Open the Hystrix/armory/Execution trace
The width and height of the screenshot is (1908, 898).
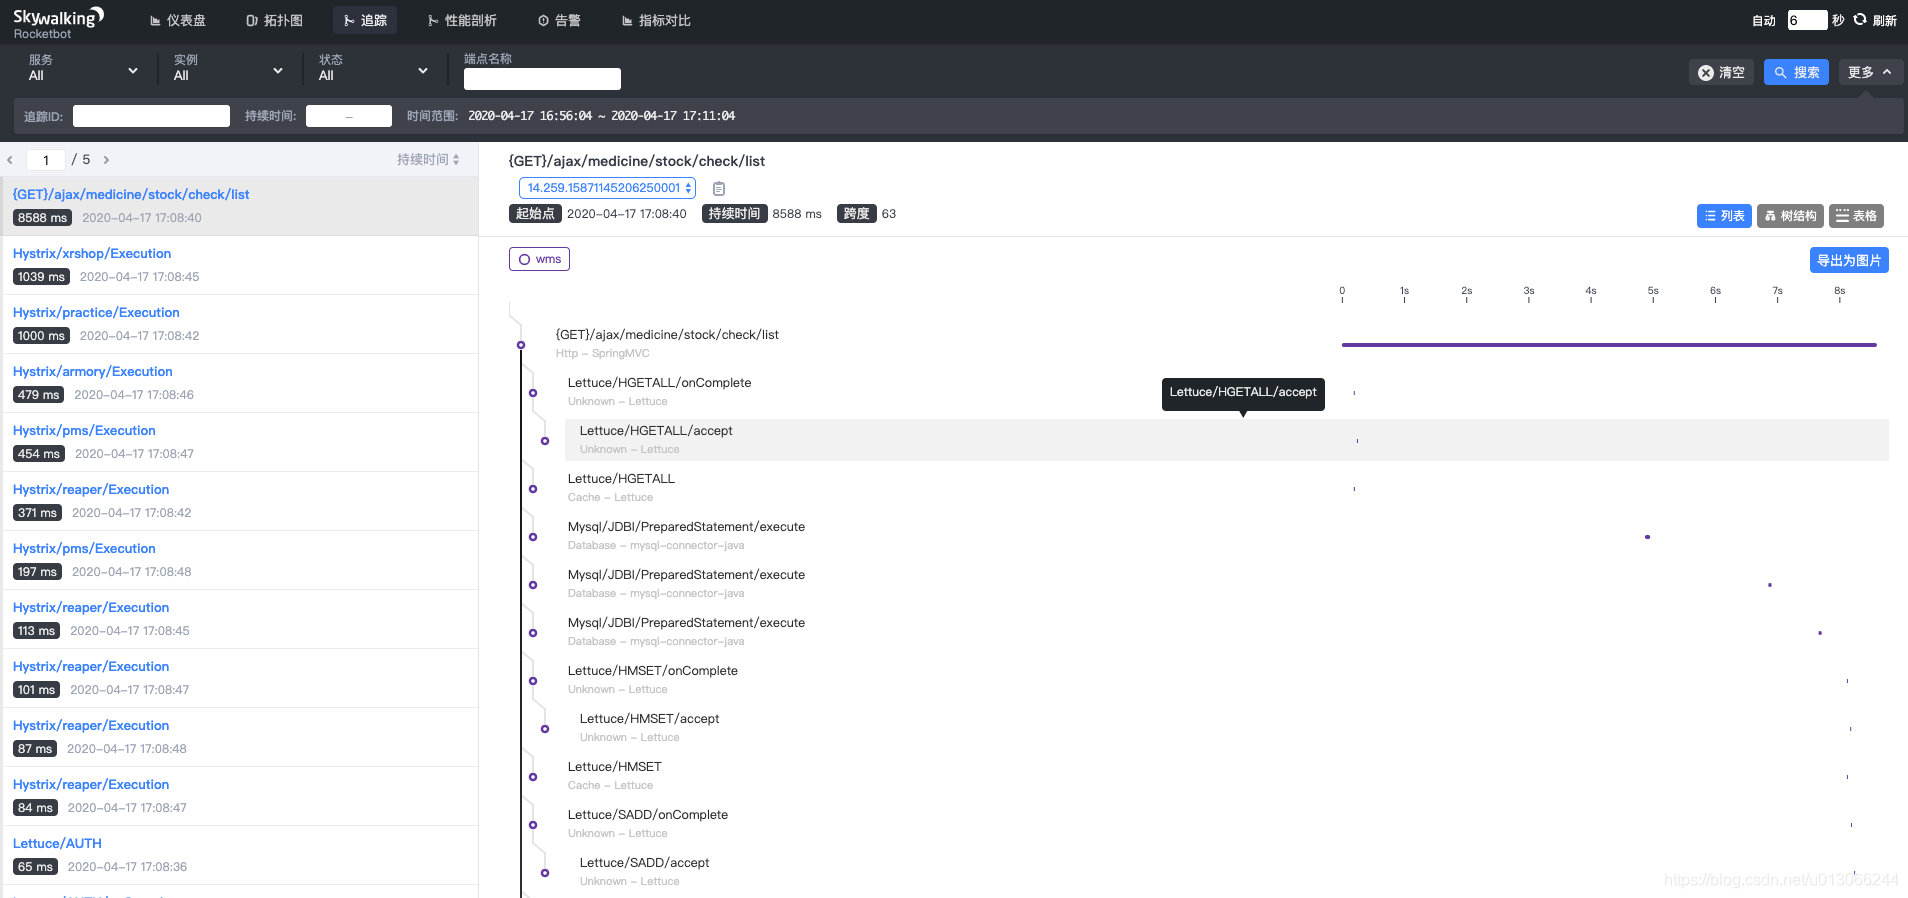tap(239, 383)
